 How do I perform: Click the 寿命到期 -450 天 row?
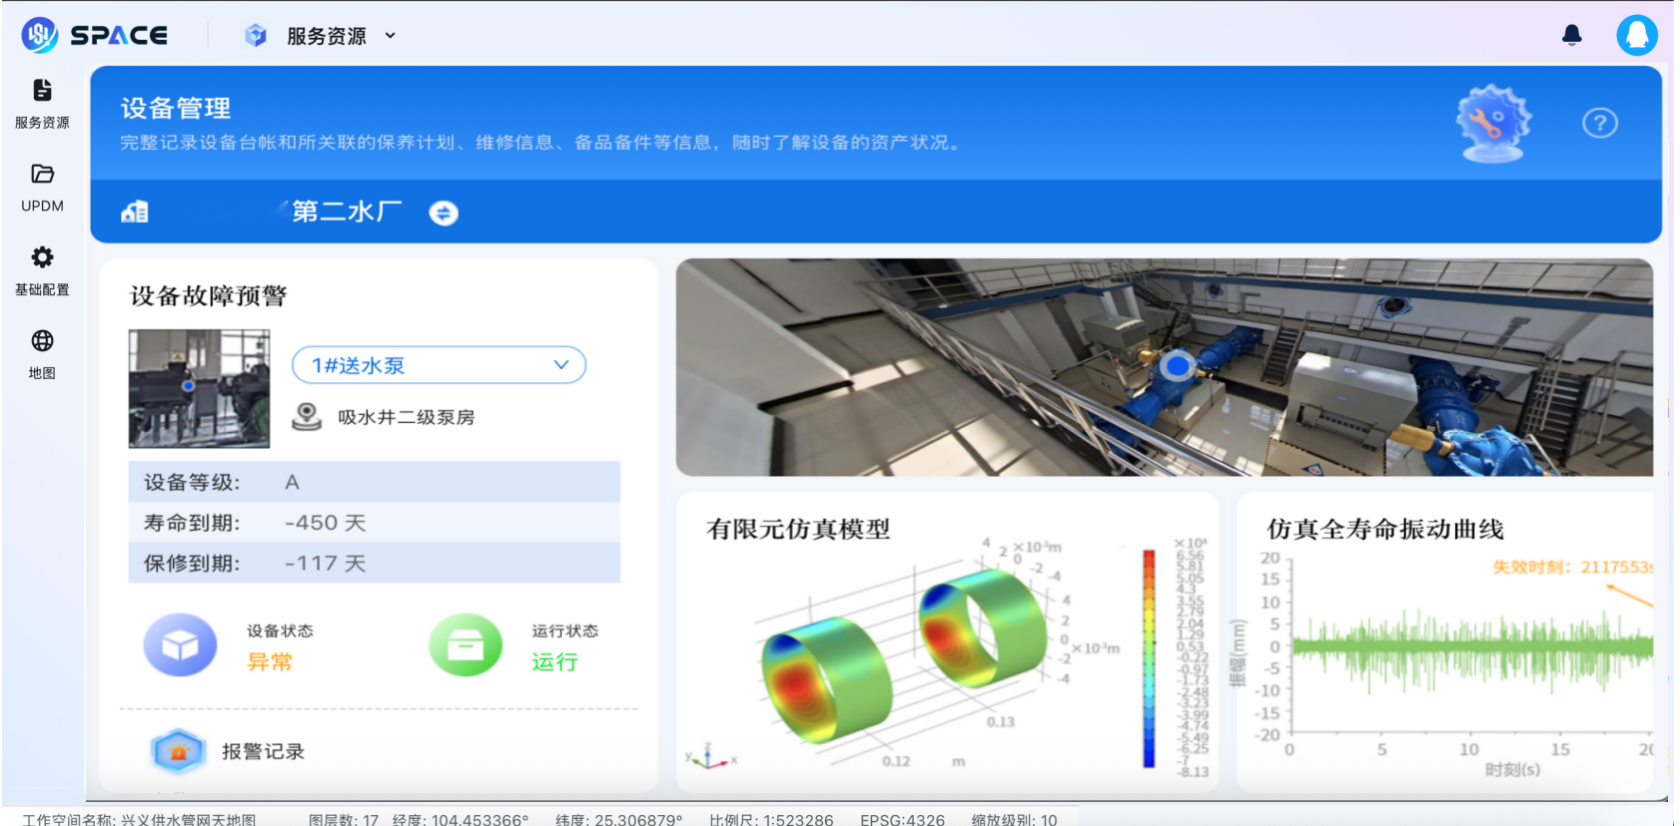point(374,522)
